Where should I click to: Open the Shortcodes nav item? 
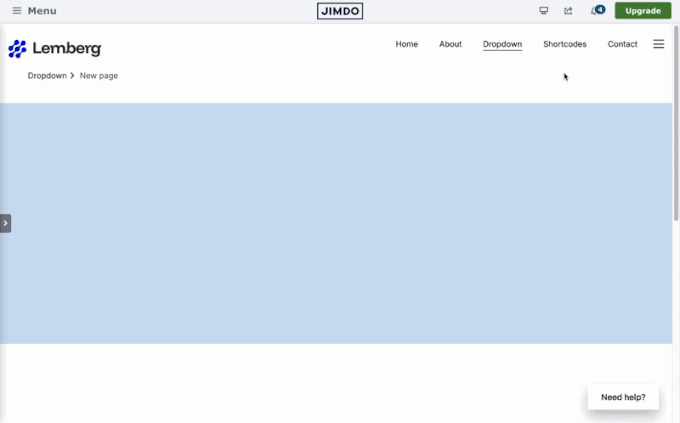565,44
